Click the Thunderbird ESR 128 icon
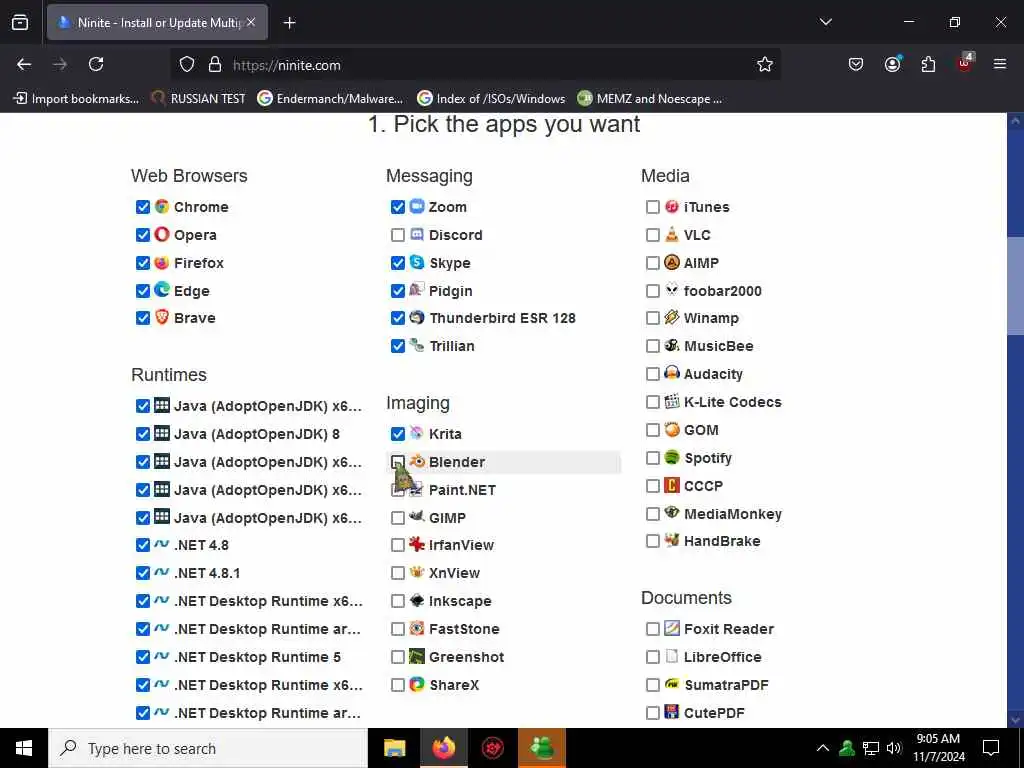Viewport: 1024px width, 768px height. [417, 317]
